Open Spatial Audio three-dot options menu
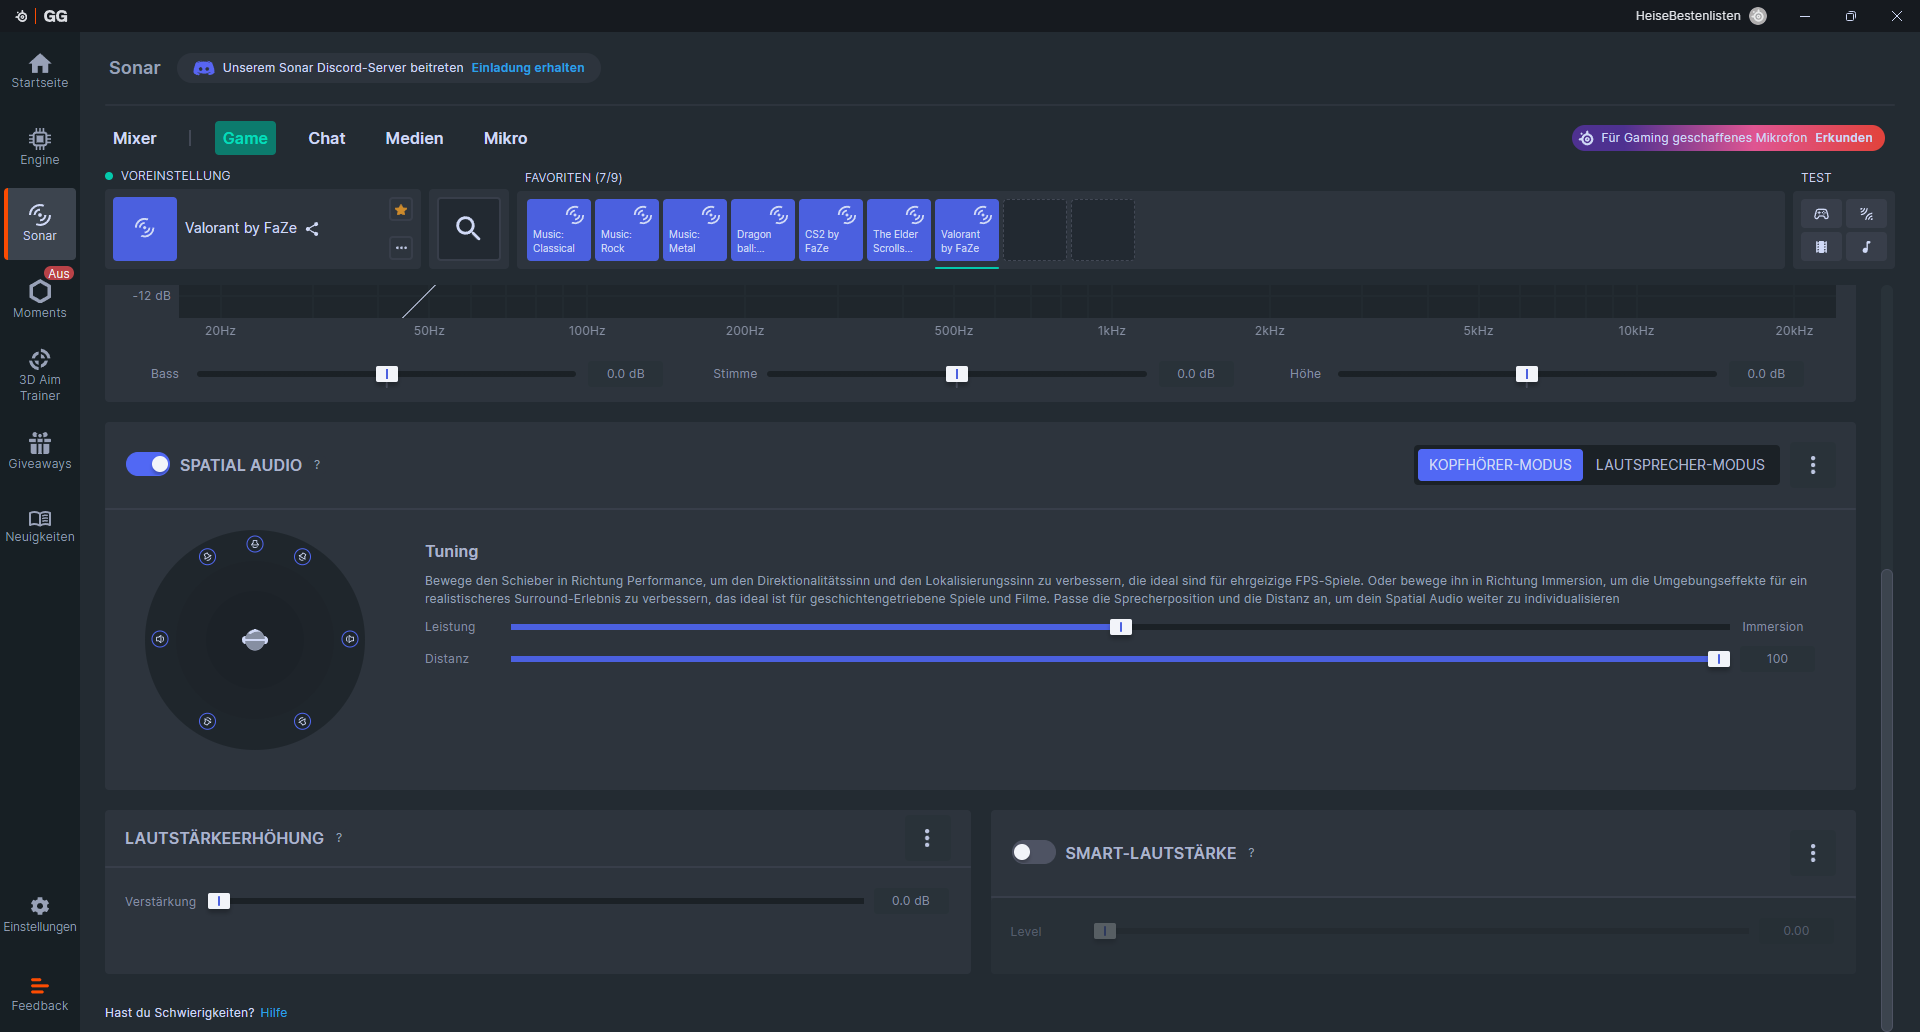The width and height of the screenshot is (1920, 1032). pos(1812,465)
